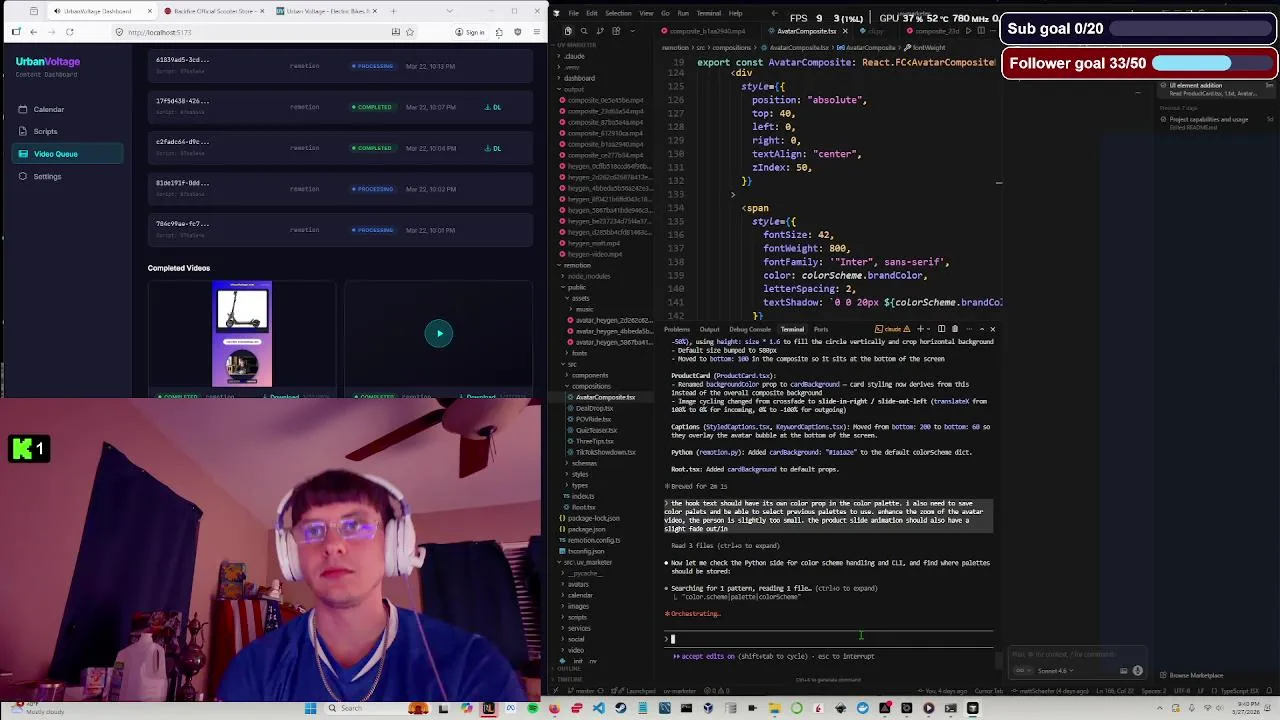Switch to the Ports panel tab
Screen dimensions: 1280x720
pos(821,329)
